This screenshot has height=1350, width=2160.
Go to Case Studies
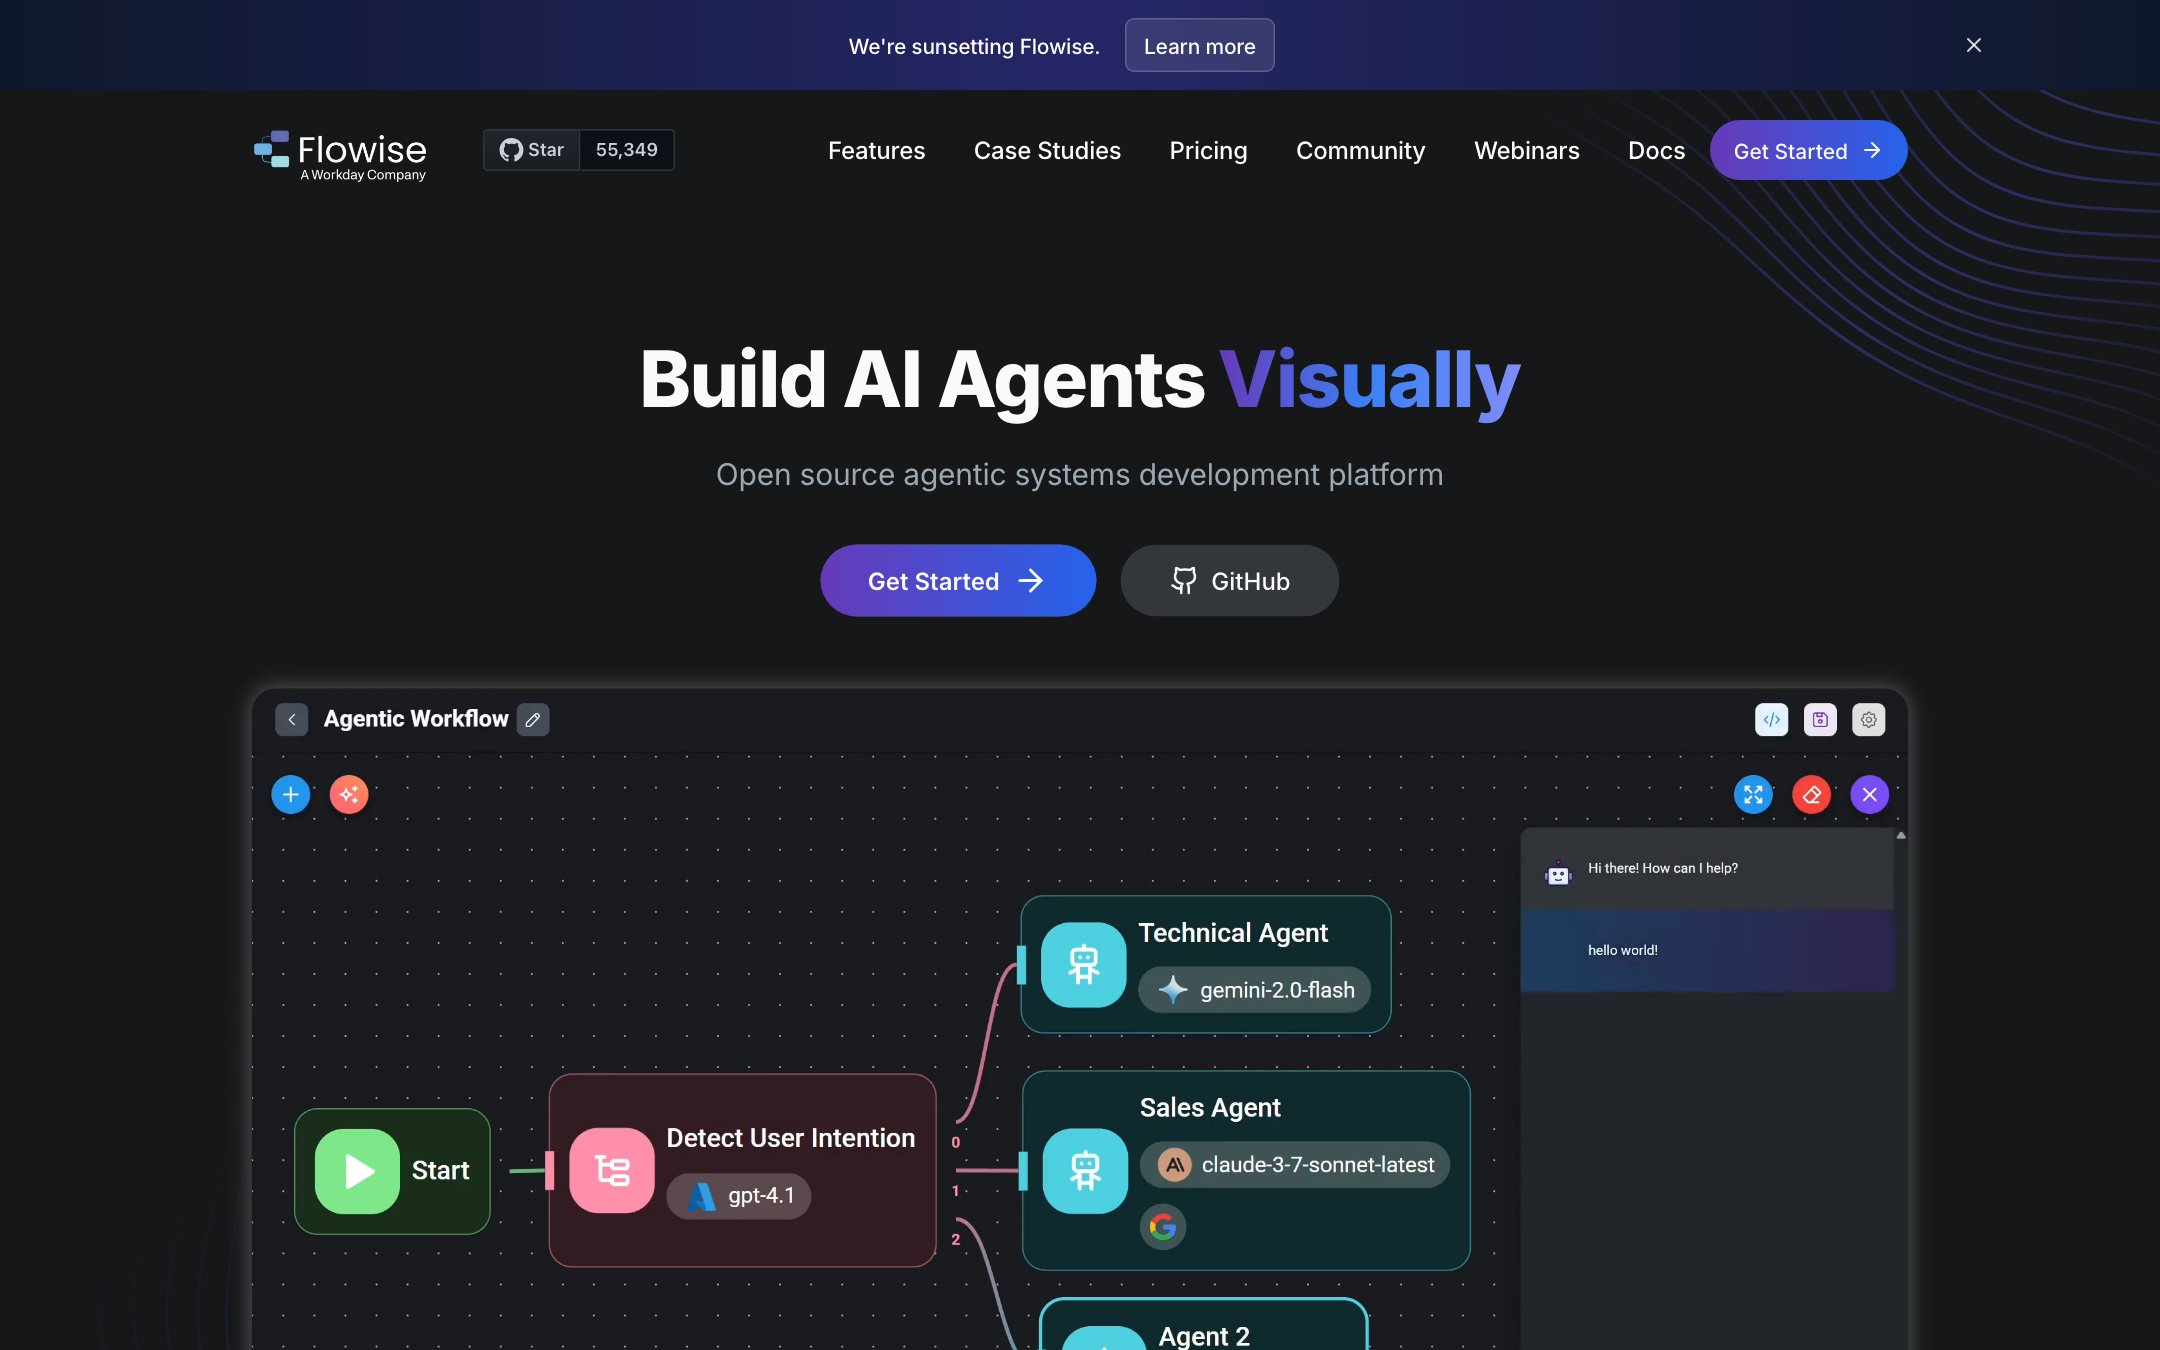pos(1047,150)
